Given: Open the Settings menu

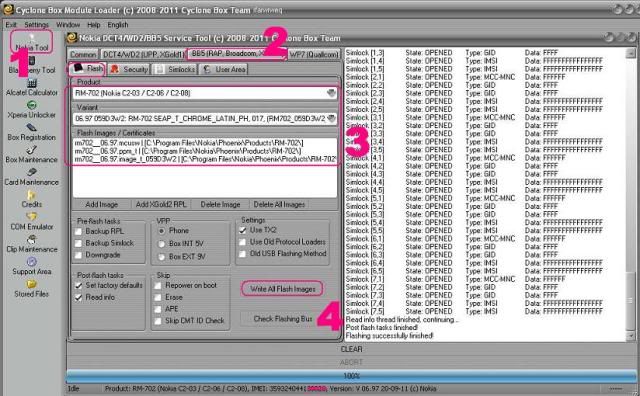Looking at the screenshot, I should tap(36, 25).
